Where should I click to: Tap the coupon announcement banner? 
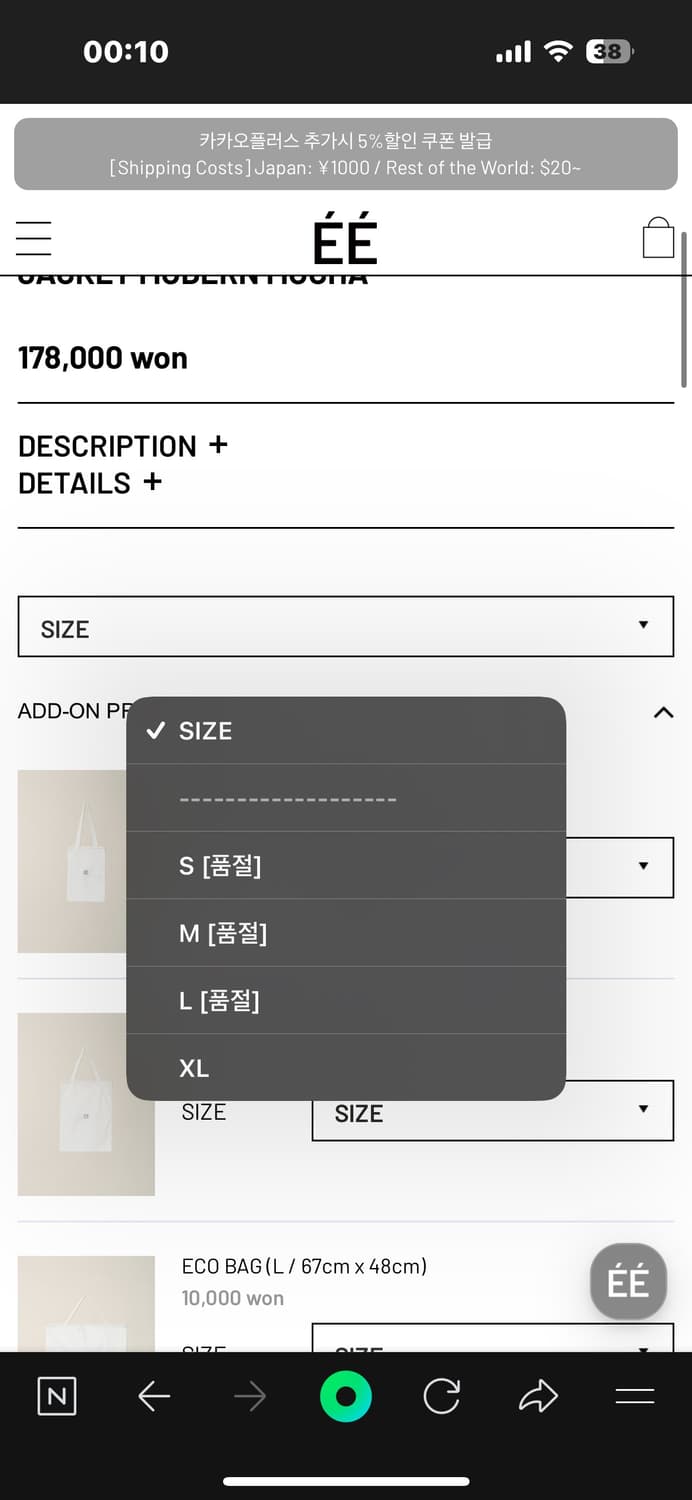pyautogui.click(x=346, y=154)
